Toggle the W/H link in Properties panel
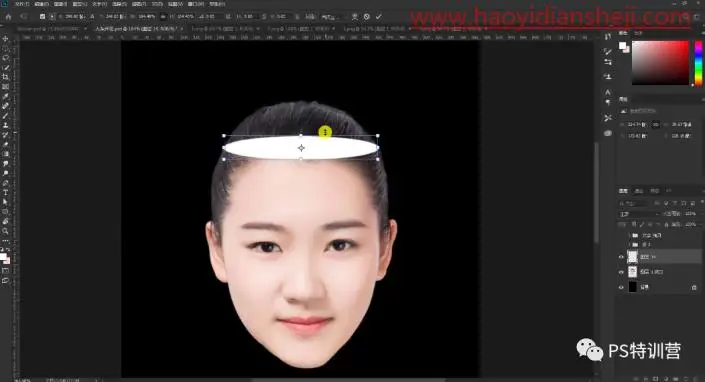The height and width of the screenshot is (382, 705). click(656, 124)
